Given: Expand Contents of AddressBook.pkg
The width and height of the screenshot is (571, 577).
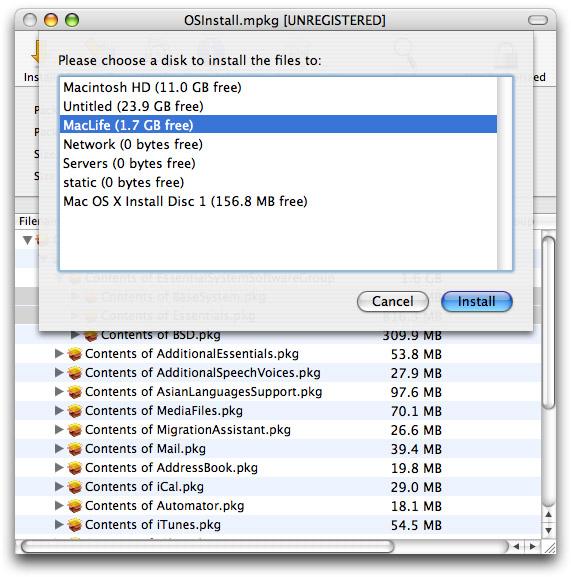Looking at the screenshot, I should [59, 467].
